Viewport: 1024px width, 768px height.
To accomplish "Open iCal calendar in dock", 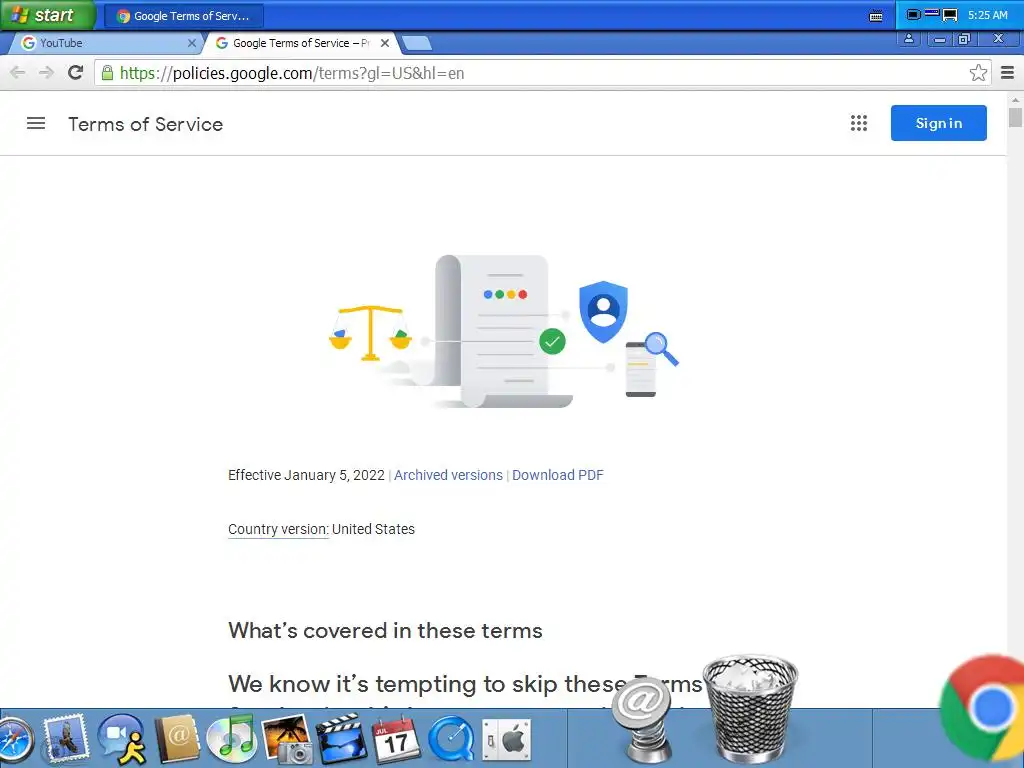I will point(396,739).
